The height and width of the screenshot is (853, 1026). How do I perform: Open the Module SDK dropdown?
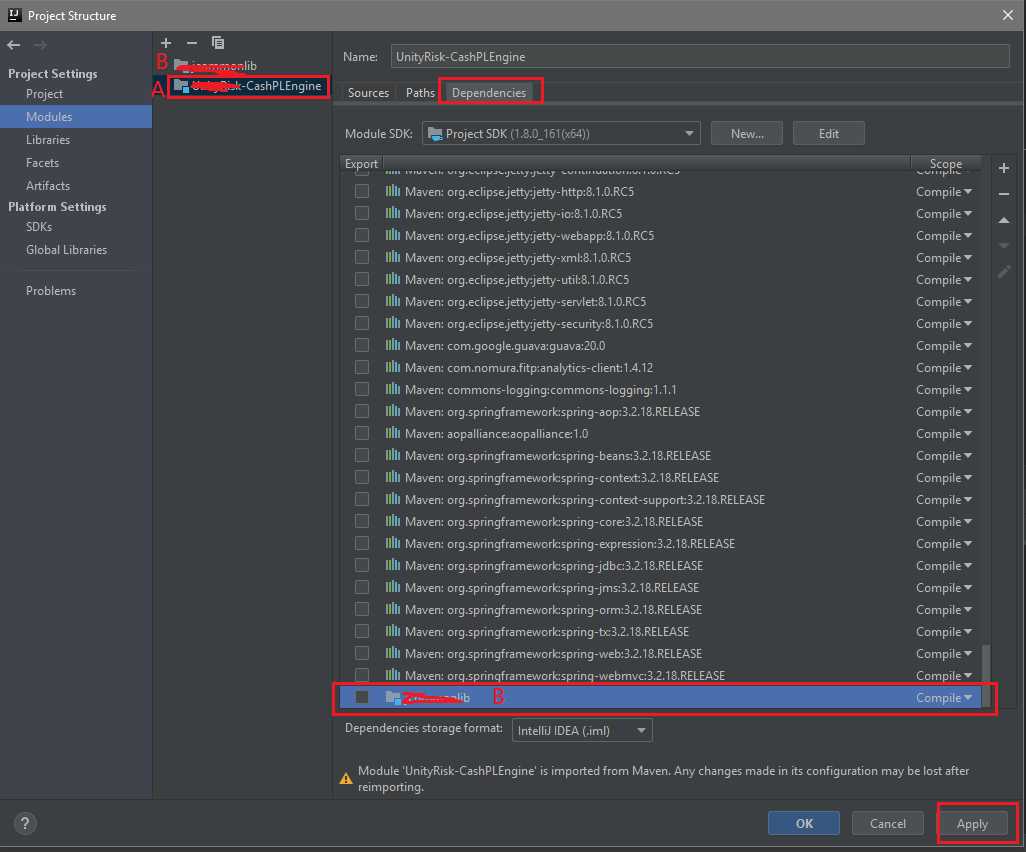[x=561, y=133]
